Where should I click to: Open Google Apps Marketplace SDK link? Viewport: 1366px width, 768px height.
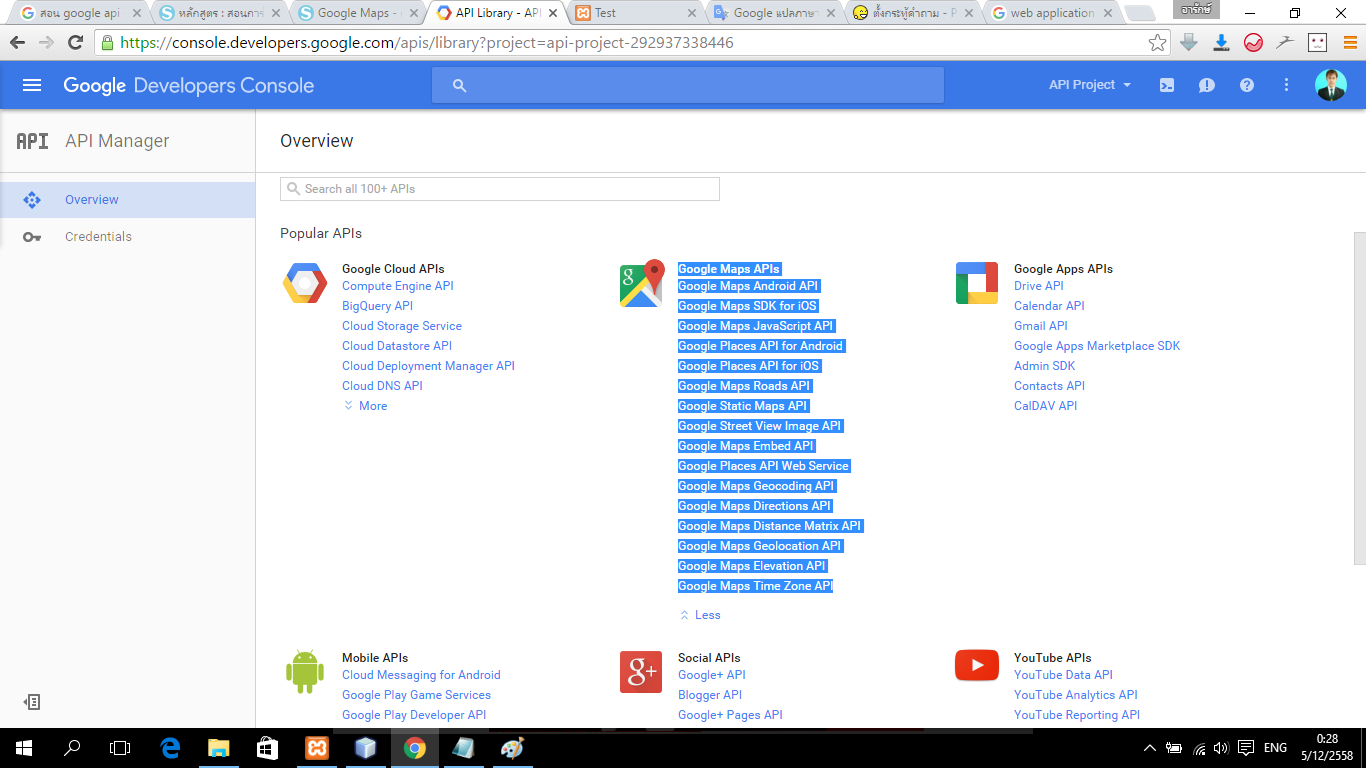pos(1097,346)
